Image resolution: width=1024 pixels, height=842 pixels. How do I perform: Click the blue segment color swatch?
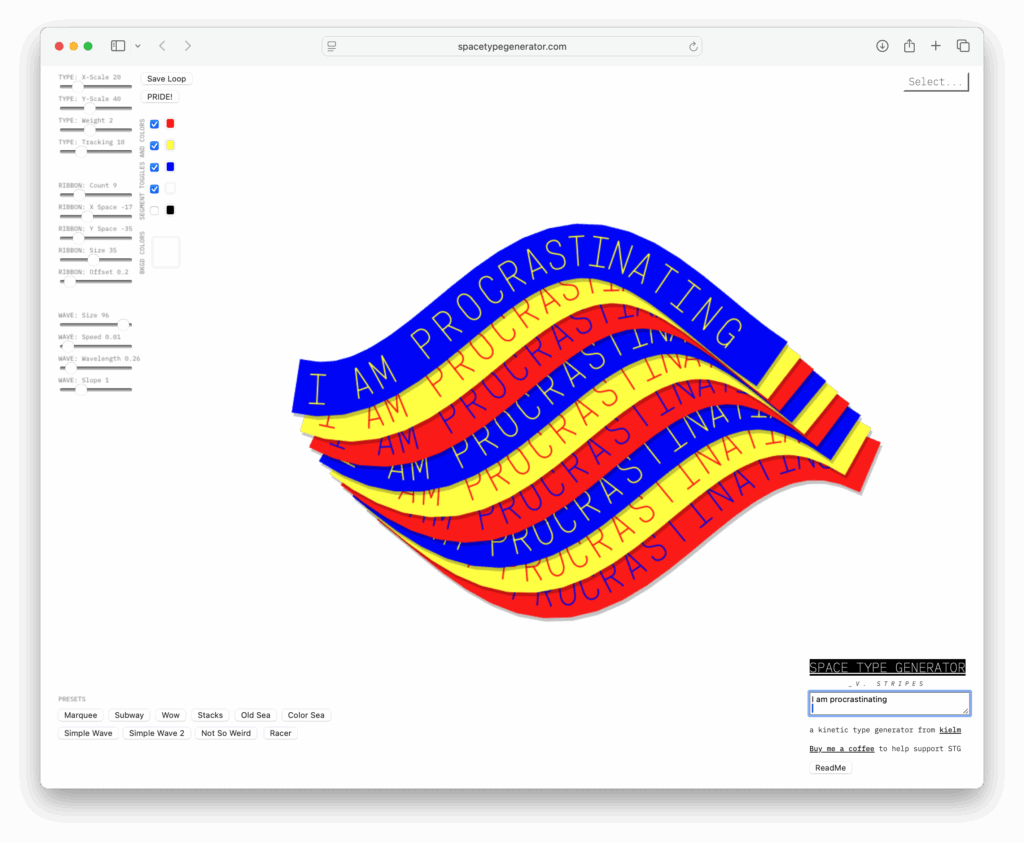pyautogui.click(x=170, y=167)
